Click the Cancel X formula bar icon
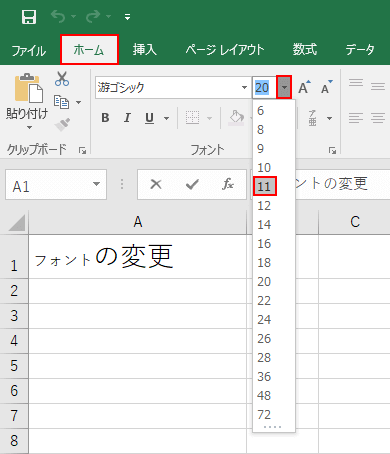 click(156, 184)
